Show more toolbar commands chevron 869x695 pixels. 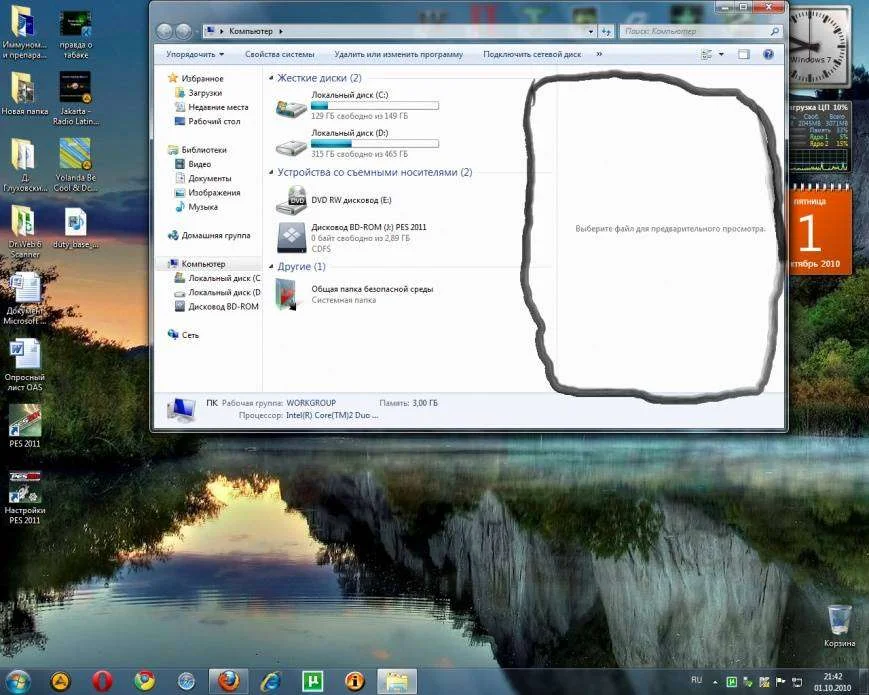(x=599, y=54)
